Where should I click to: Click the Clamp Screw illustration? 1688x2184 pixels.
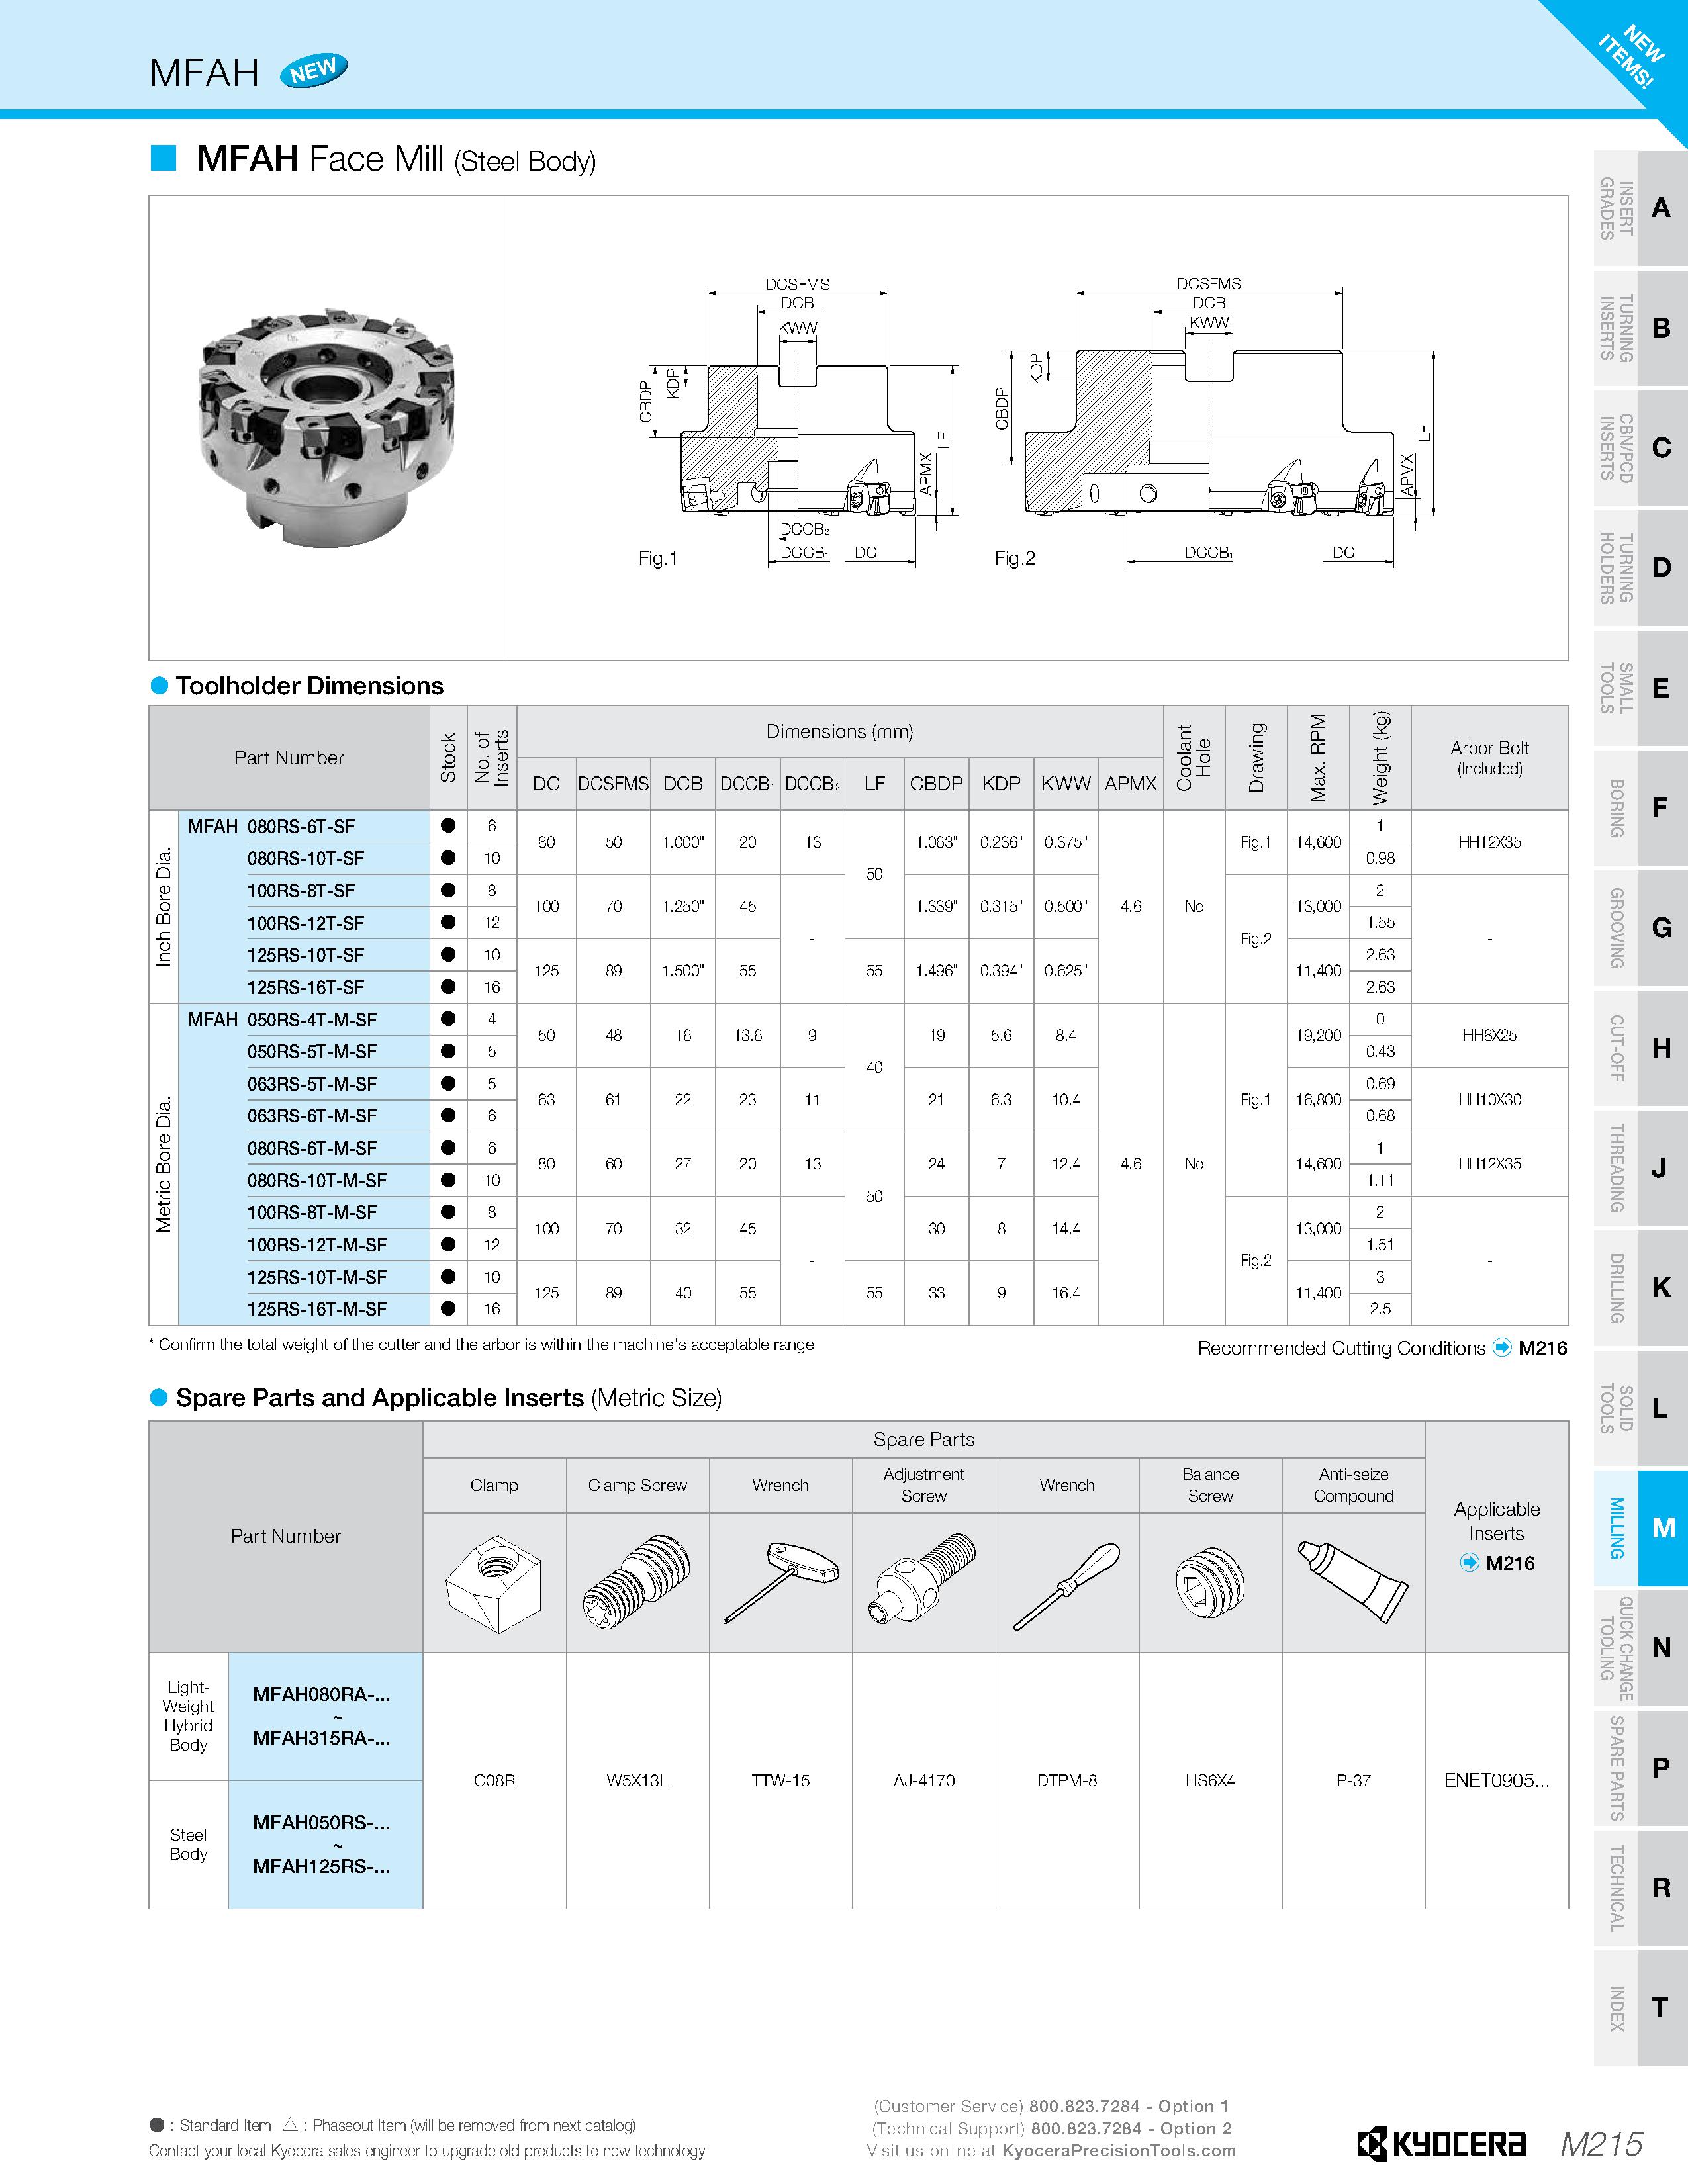coord(637,1584)
